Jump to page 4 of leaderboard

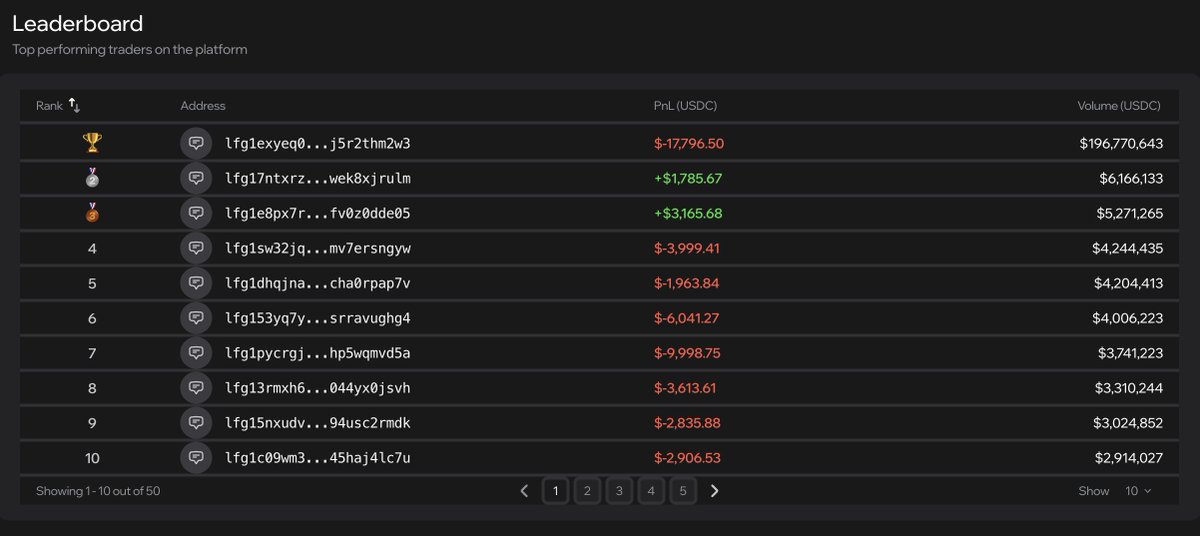[x=651, y=491]
